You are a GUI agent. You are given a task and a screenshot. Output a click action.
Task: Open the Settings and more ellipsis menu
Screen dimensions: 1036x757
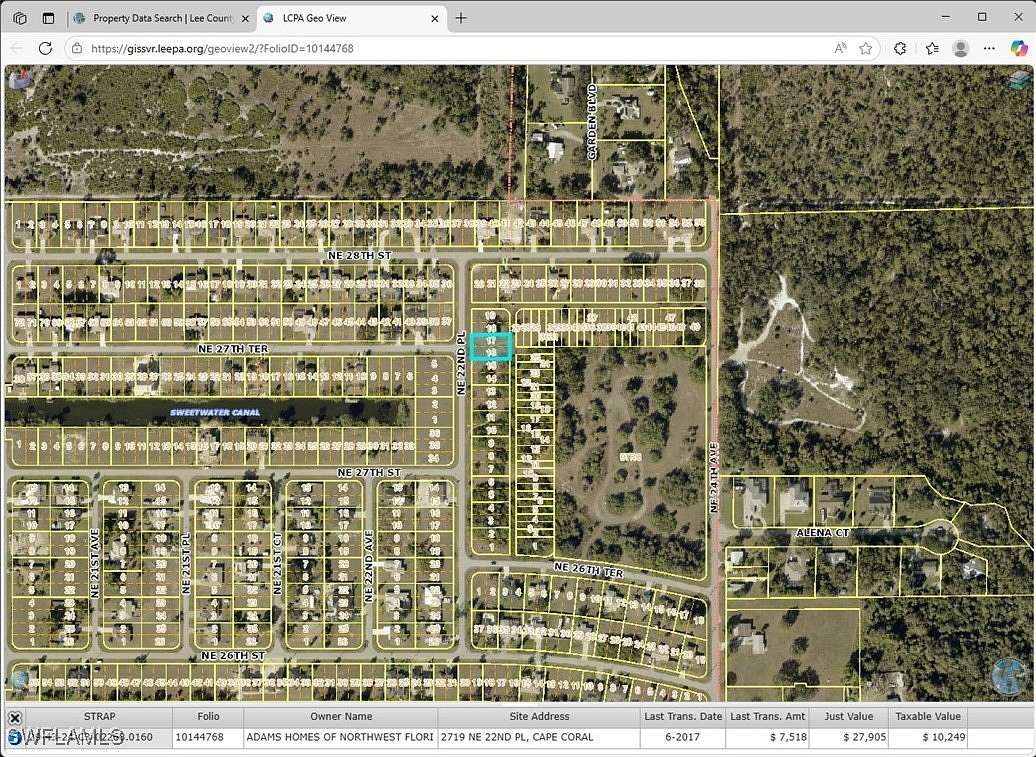989,48
